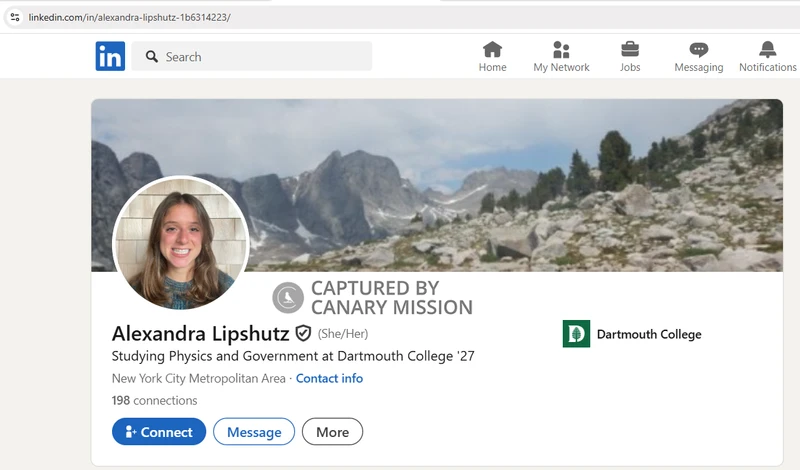Focus the LinkedIn Search field
Image resolution: width=800 pixels, height=470 pixels.
(x=260, y=57)
